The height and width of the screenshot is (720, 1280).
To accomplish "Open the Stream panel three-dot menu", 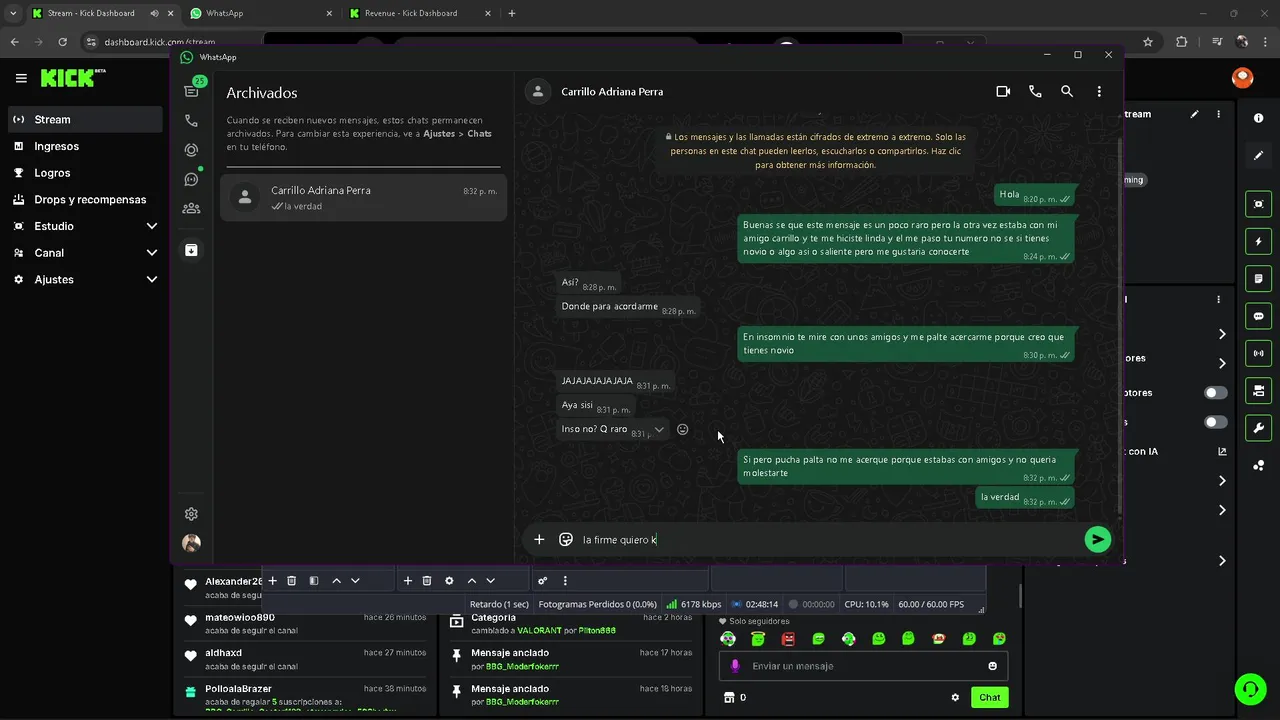I will [1218, 114].
